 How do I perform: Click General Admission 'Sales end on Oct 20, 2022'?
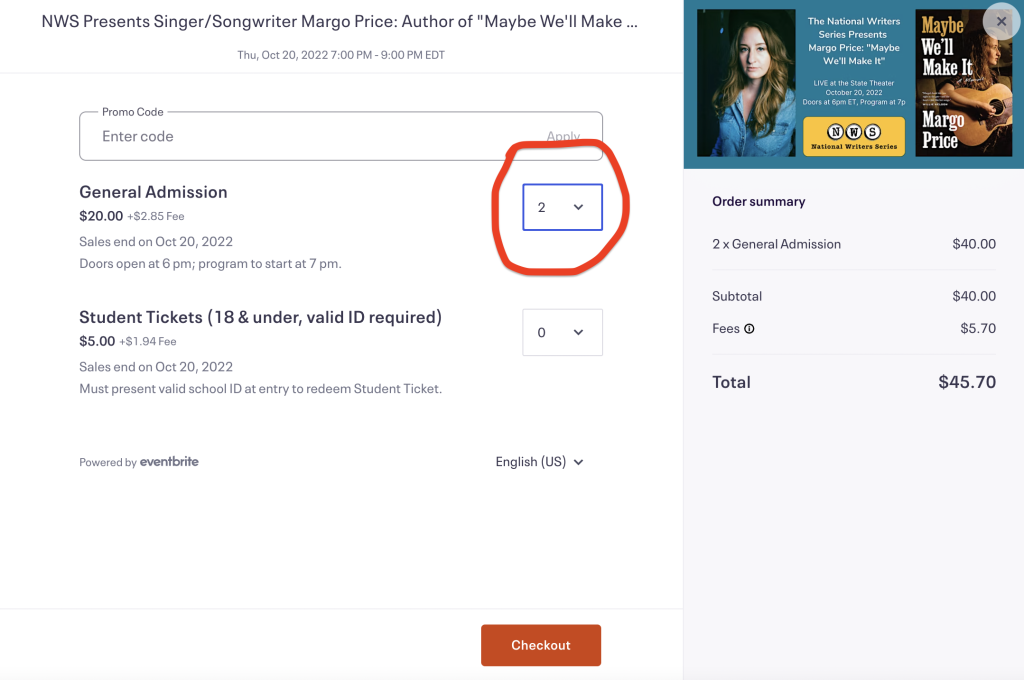tap(156, 242)
